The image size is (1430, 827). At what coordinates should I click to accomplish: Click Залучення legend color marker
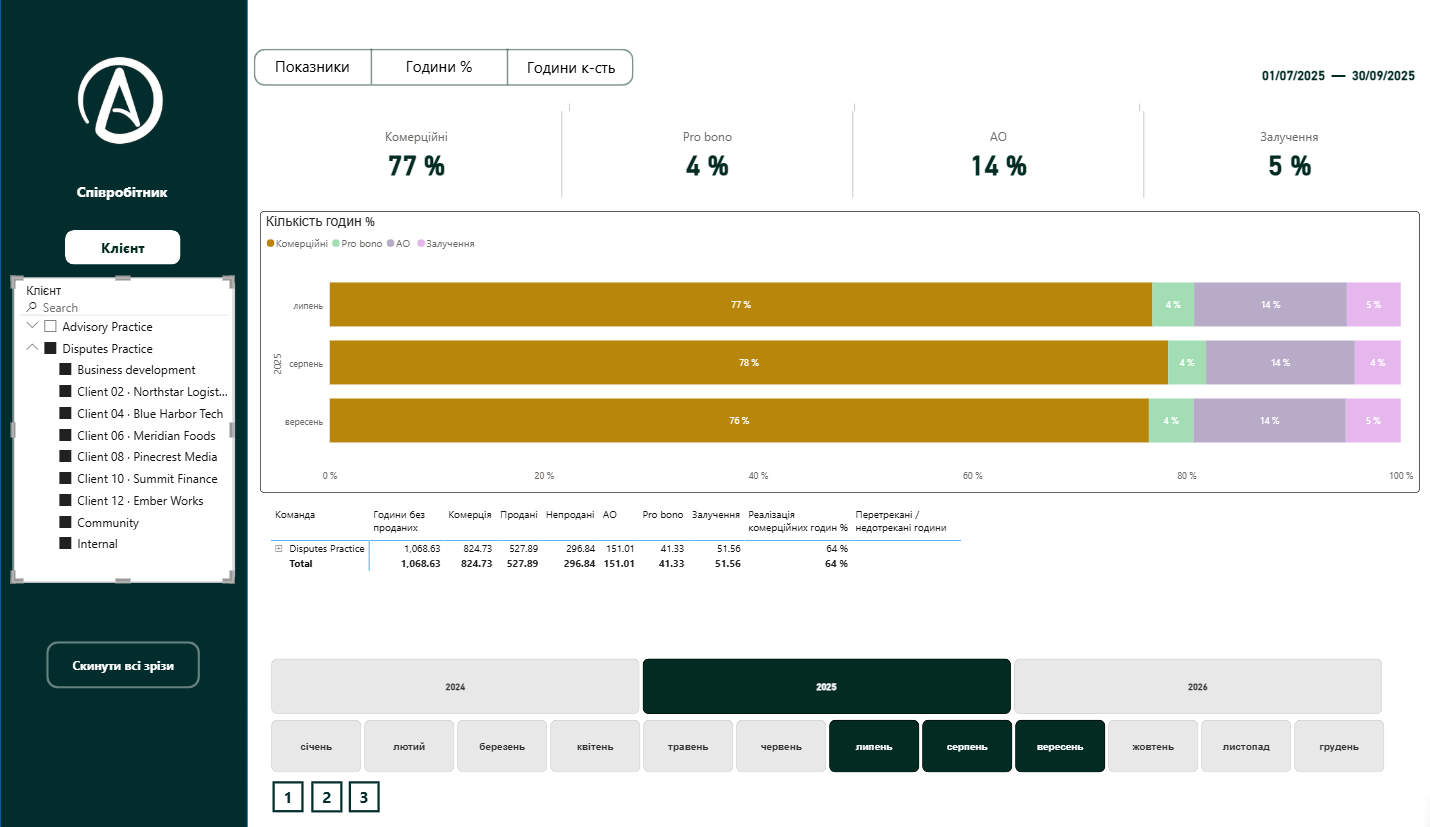(421, 244)
